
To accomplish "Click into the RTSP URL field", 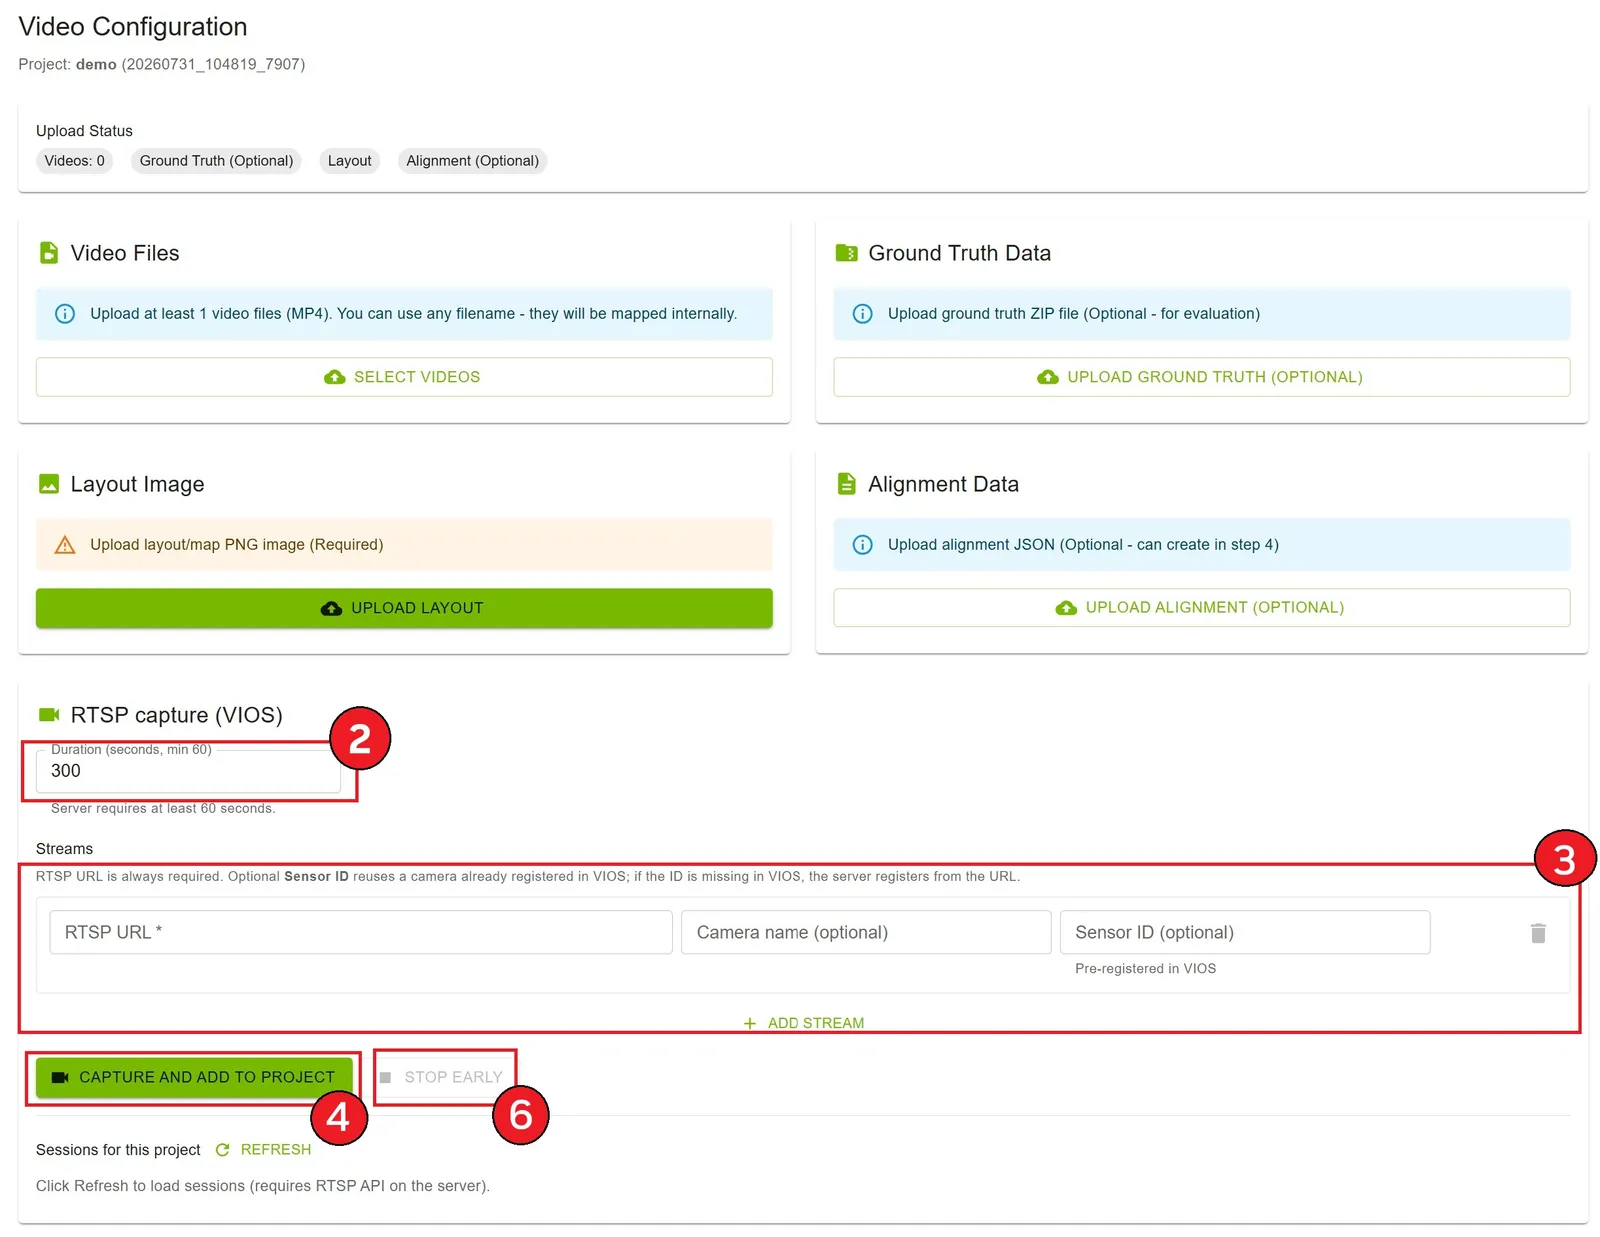I will [361, 932].
